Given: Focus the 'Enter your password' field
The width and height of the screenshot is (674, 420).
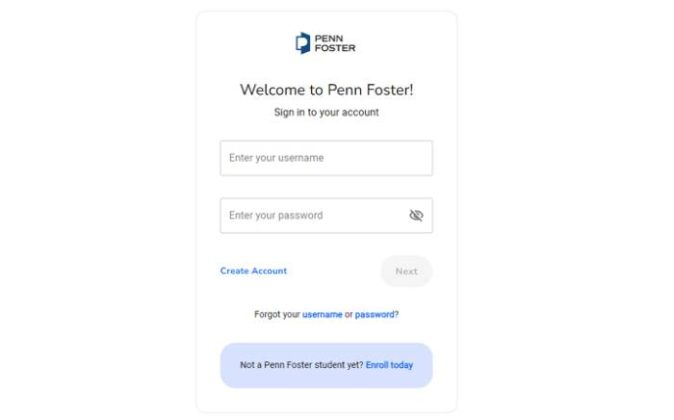Looking at the screenshot, I should pyautogui.click(x=310, y=215).
